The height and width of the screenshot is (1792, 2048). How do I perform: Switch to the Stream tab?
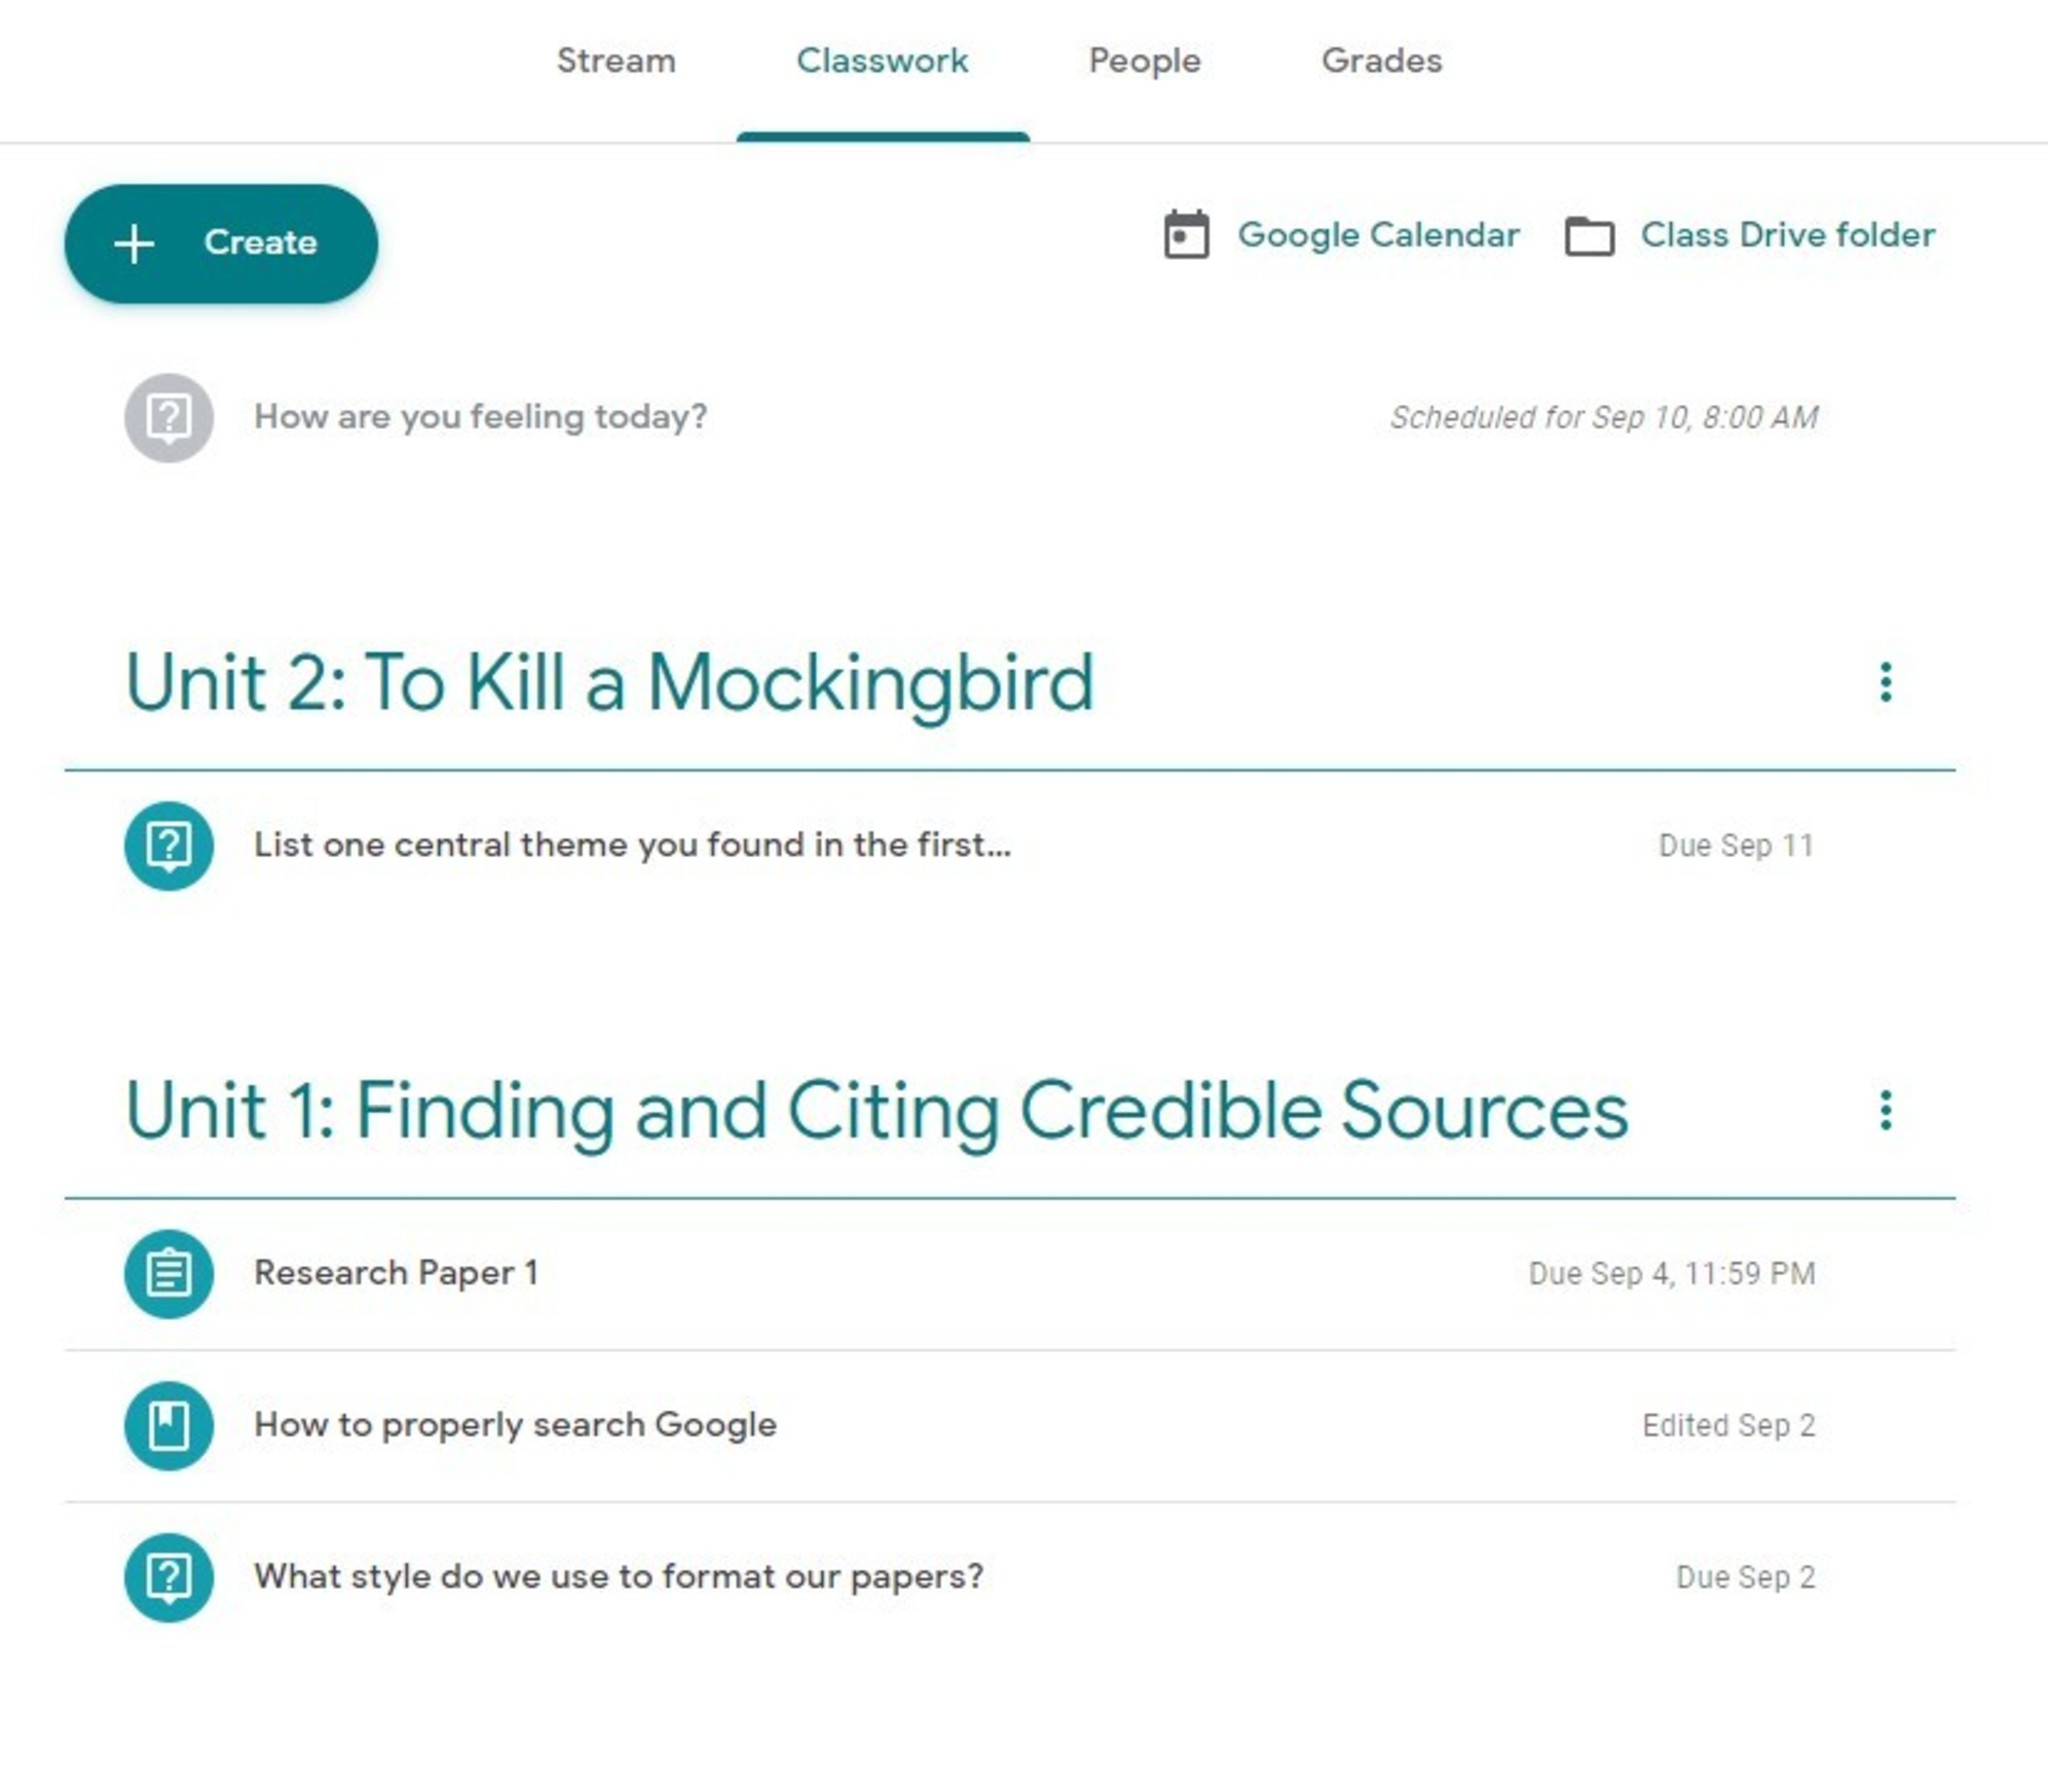(616, 61)
